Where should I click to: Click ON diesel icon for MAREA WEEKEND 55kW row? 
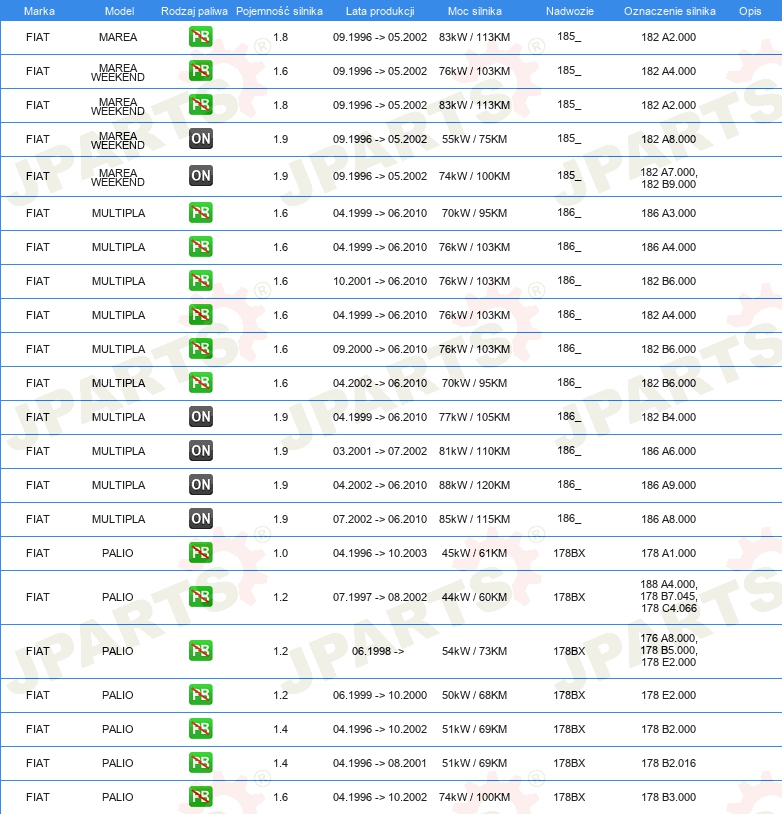click(x=200, y=139)
